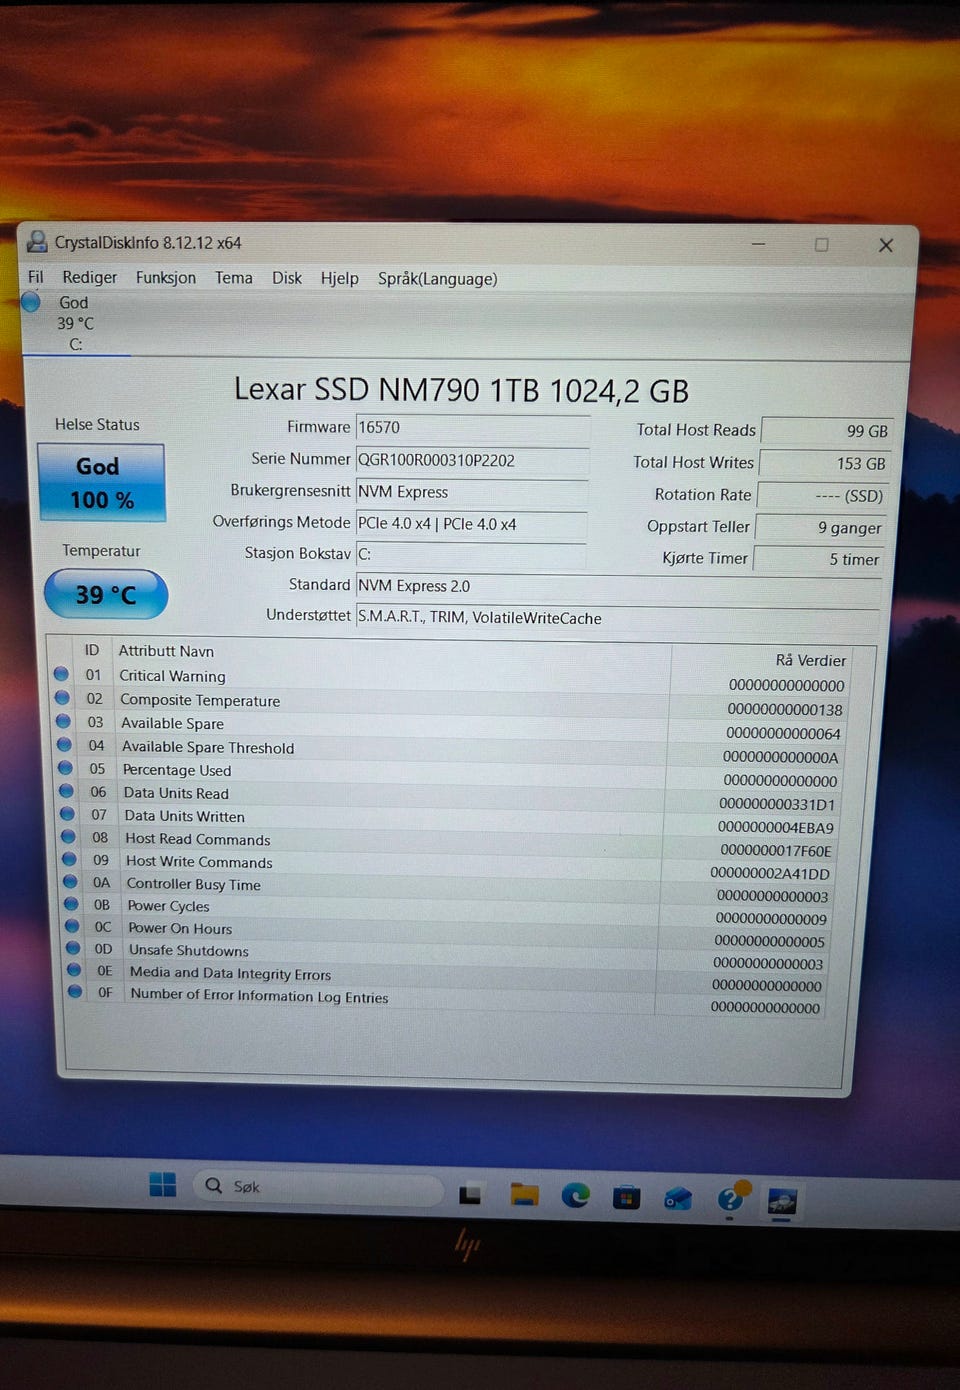960x1390 pixels.
Task: Open the Funksjon menu
Action: click(166, 278)
